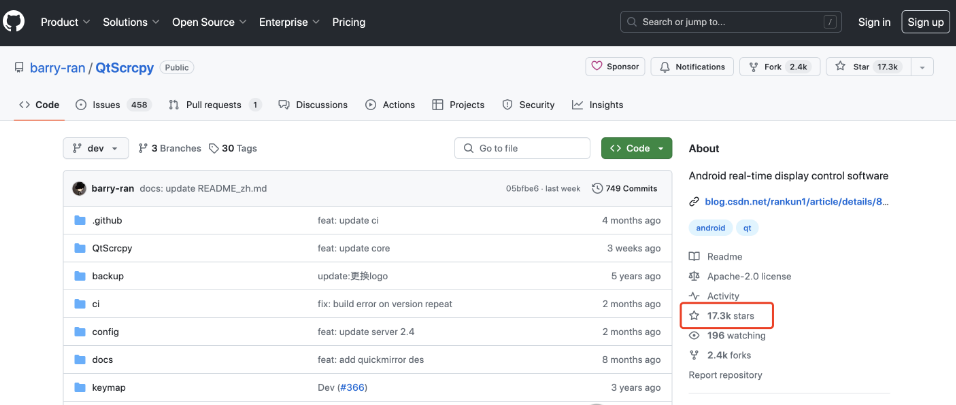Open the Readme link in About

[716, 257]
